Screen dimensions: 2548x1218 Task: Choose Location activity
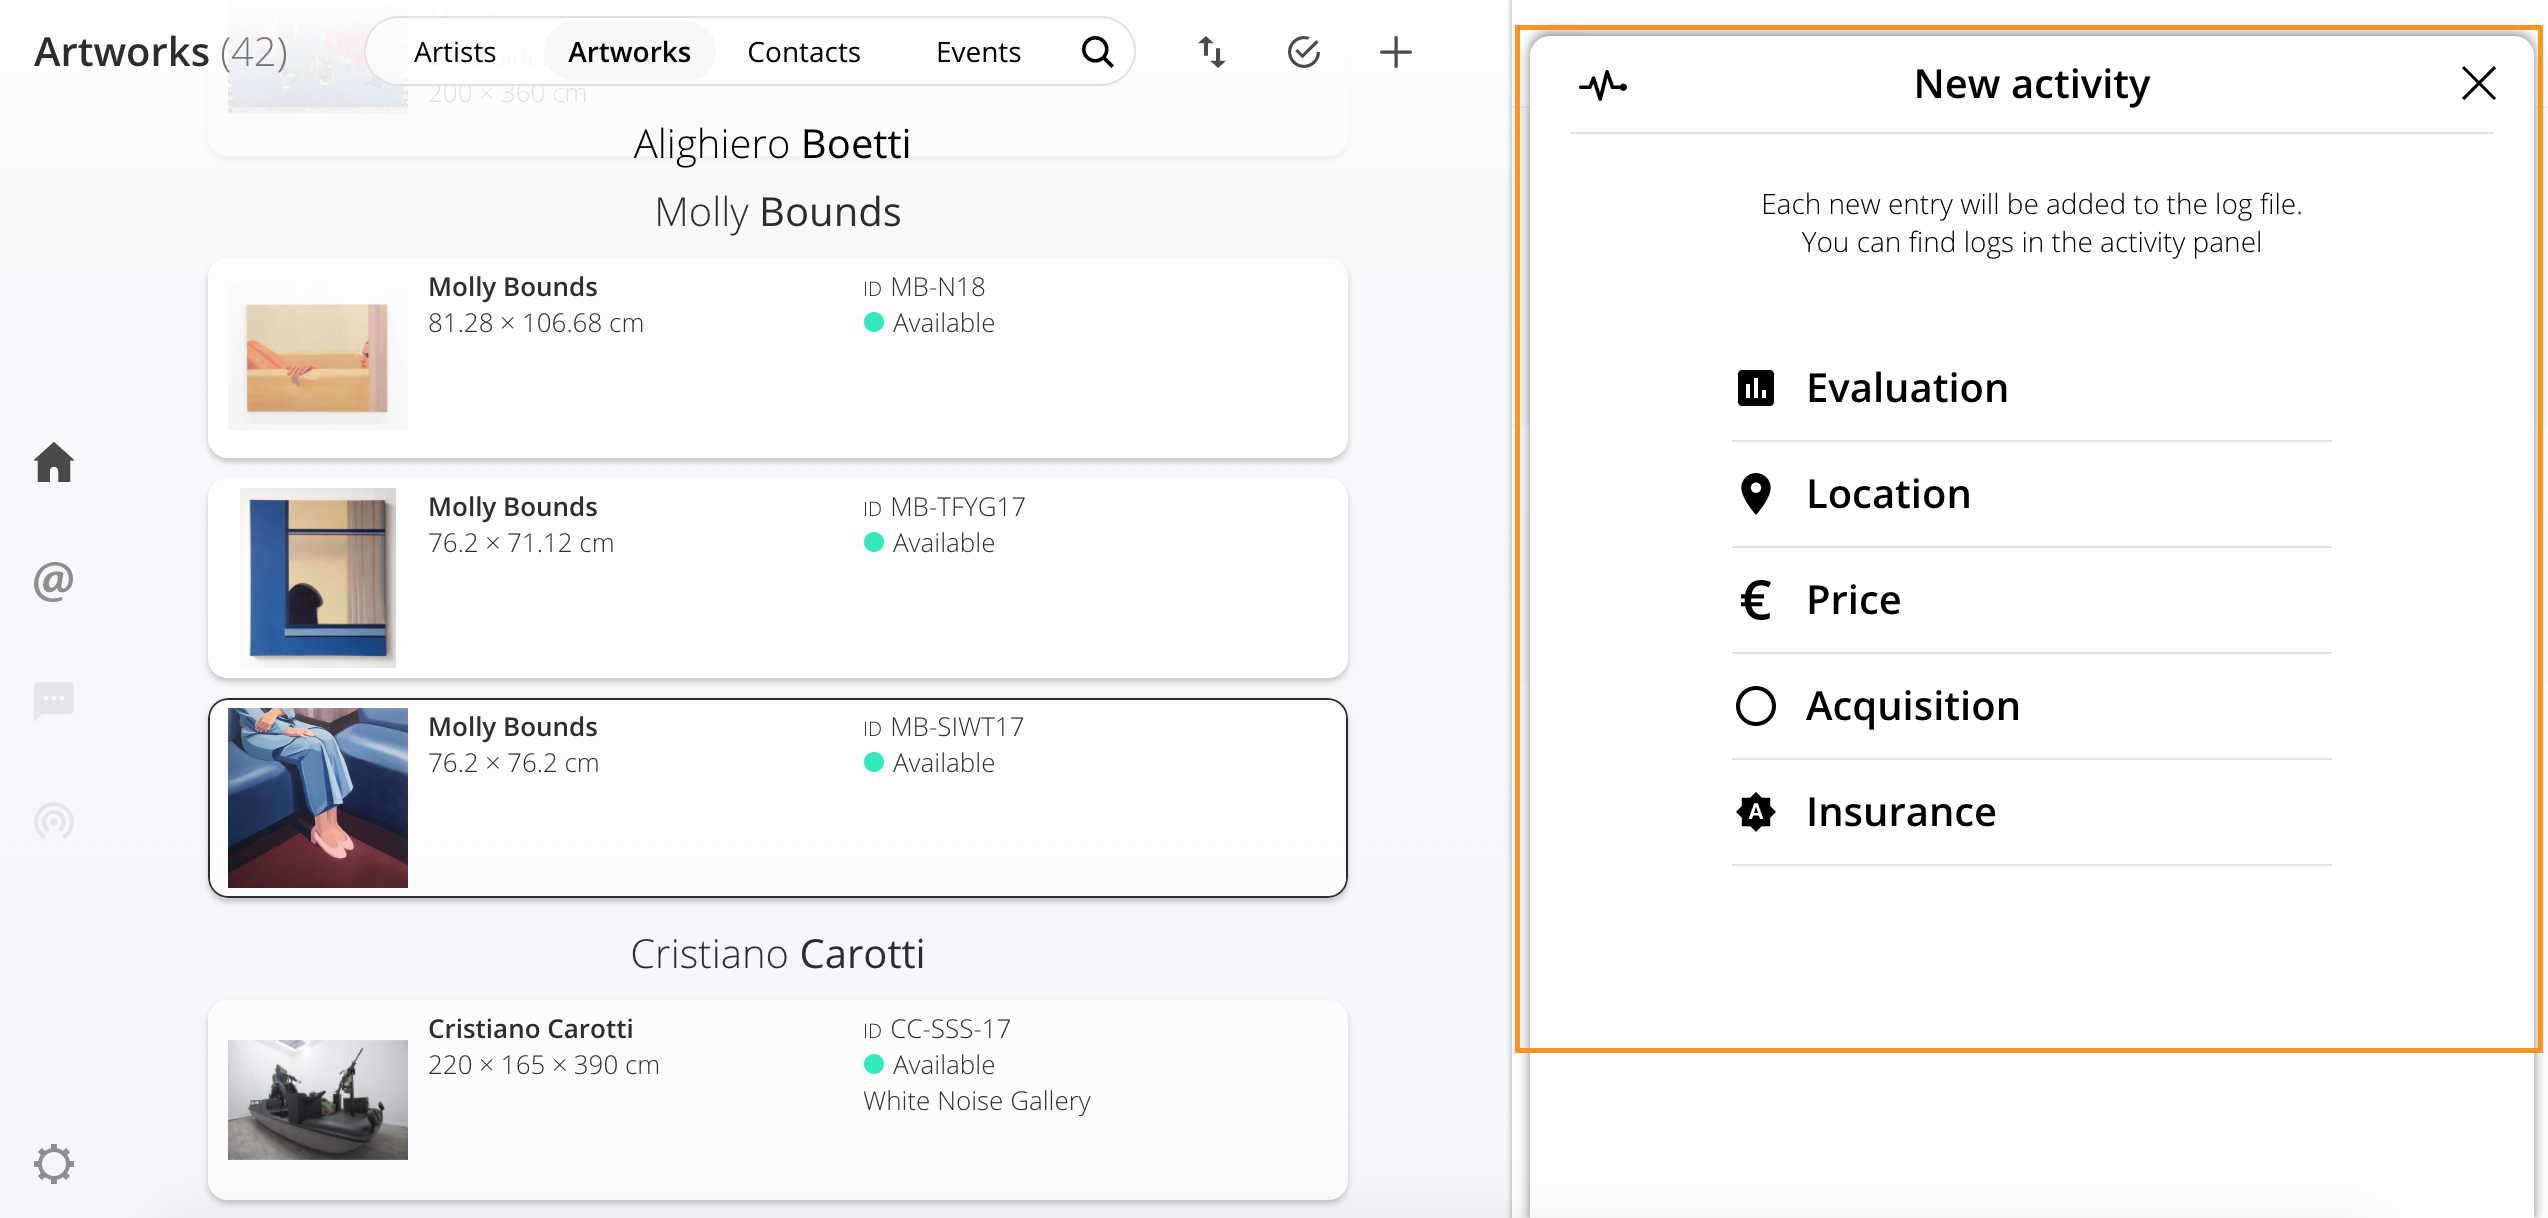click(2032, 494)
